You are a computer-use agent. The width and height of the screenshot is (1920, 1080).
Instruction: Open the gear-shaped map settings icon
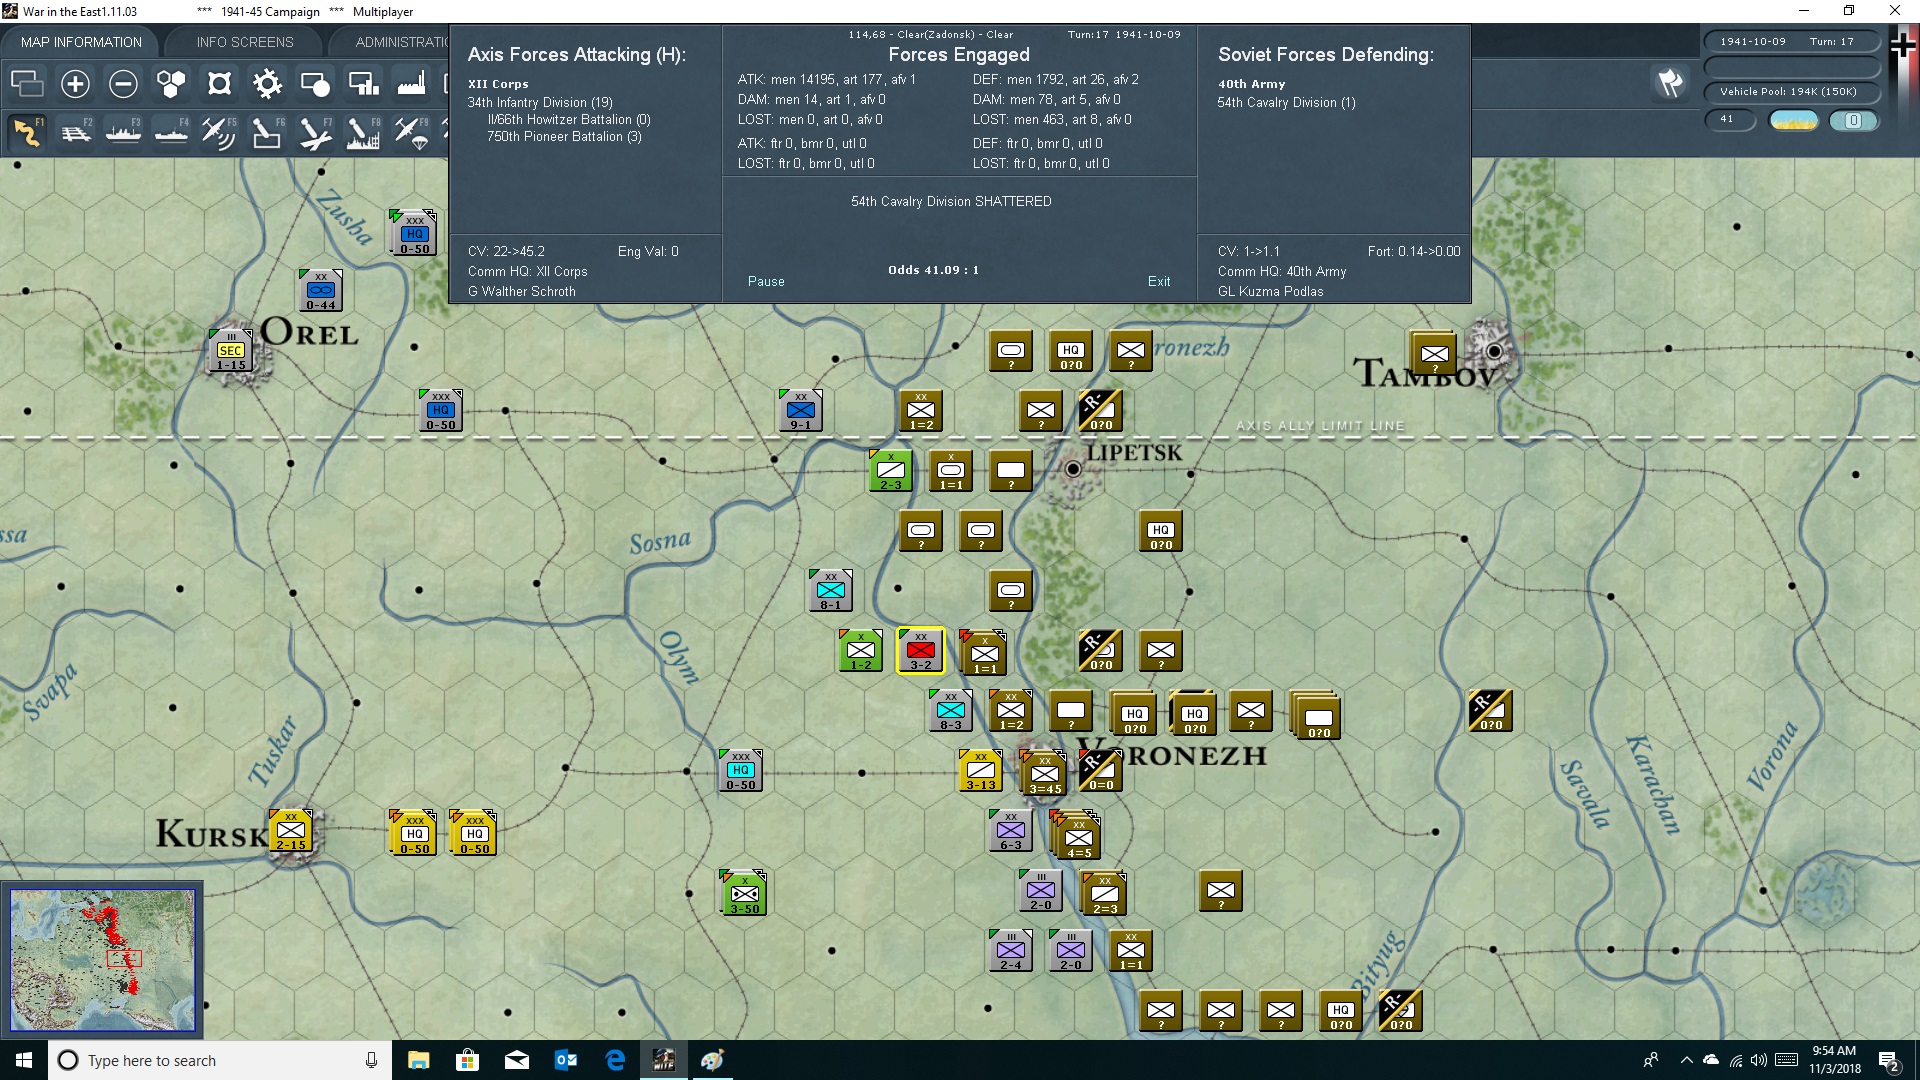coord(267,84)
